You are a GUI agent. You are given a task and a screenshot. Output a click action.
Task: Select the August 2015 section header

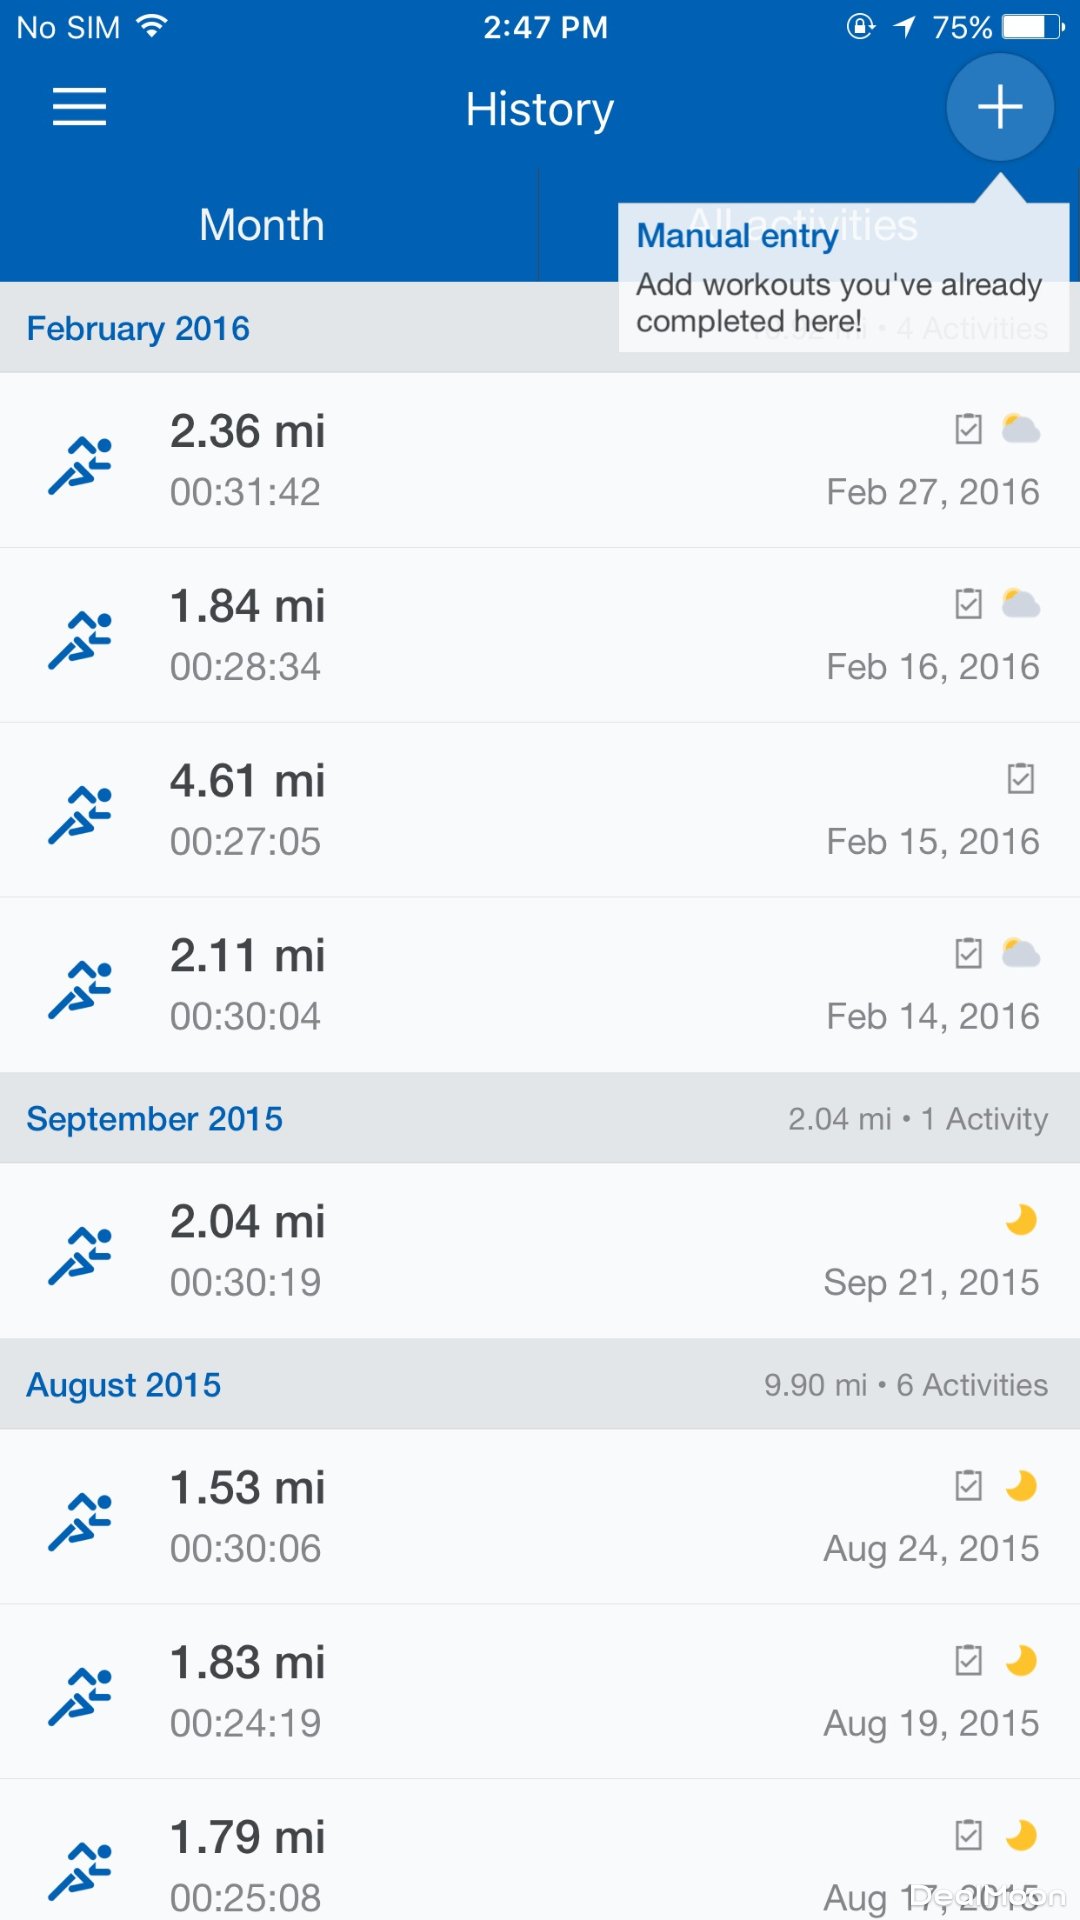point(124,1385)
